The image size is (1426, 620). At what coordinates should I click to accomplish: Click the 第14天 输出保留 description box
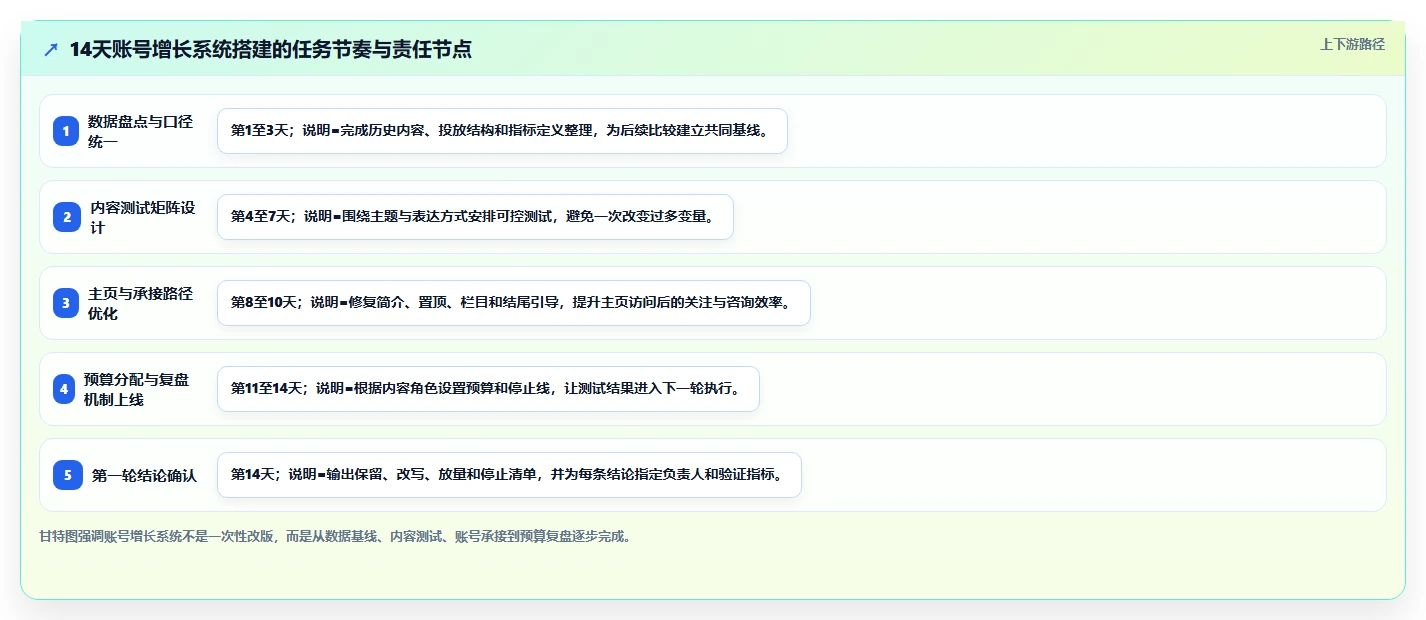[509, 475]
